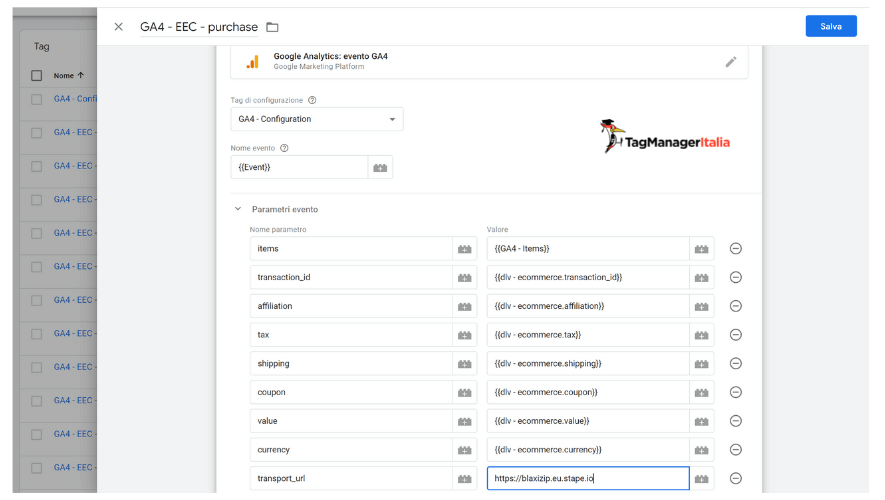This screenshot has width=885, height=500.
Task: Open variable picker for shipping name
Action: [x=465, y=364]
